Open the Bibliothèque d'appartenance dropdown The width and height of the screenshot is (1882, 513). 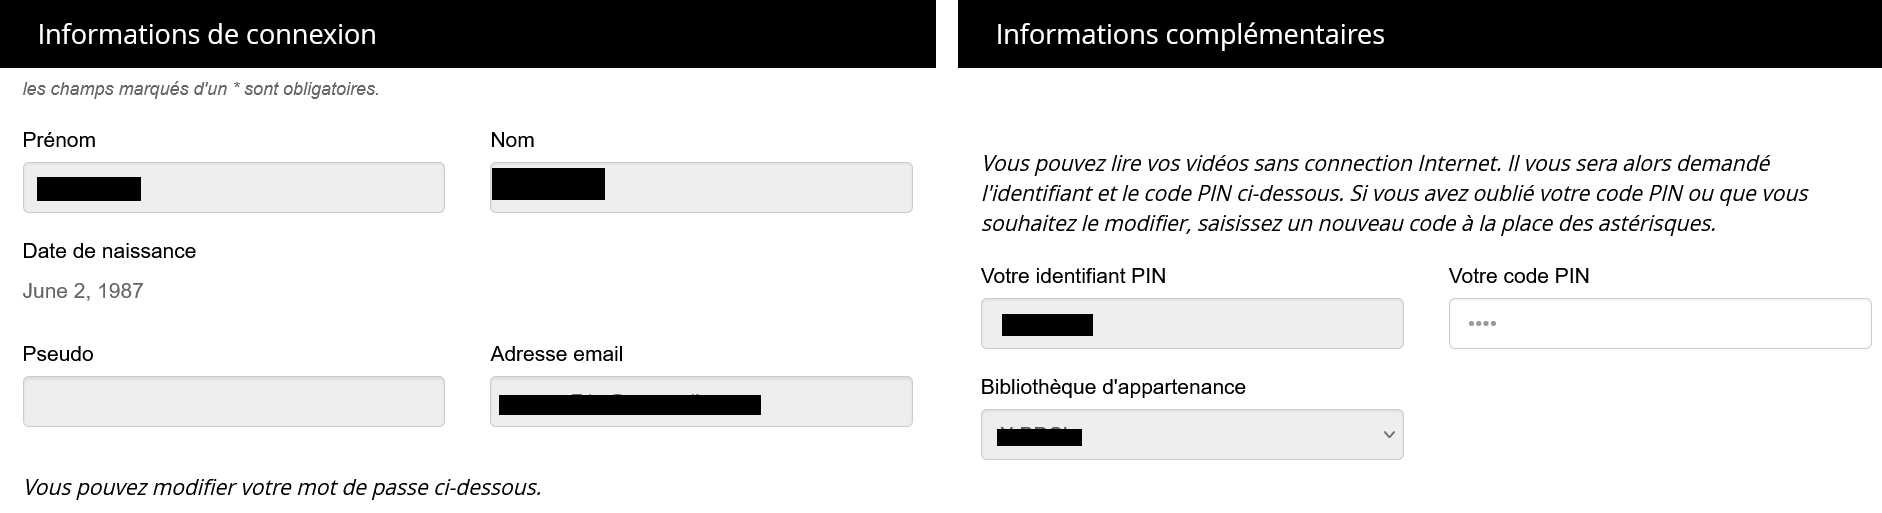tap(1191, 435)
